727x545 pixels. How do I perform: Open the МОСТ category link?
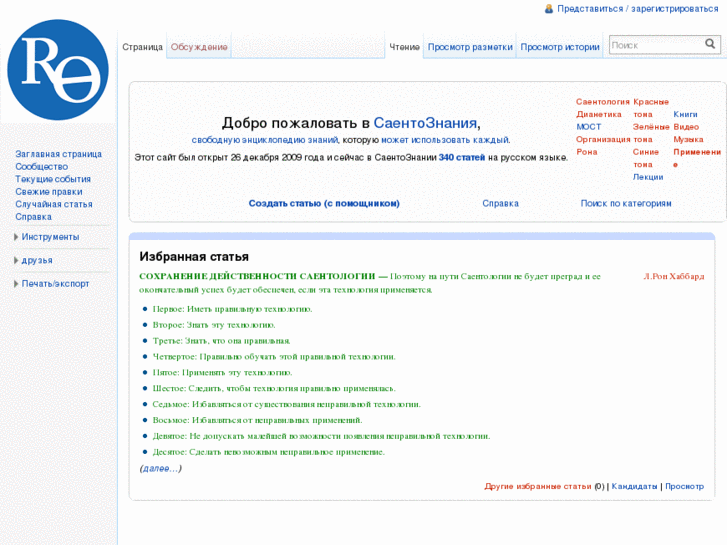coord(588,127)
